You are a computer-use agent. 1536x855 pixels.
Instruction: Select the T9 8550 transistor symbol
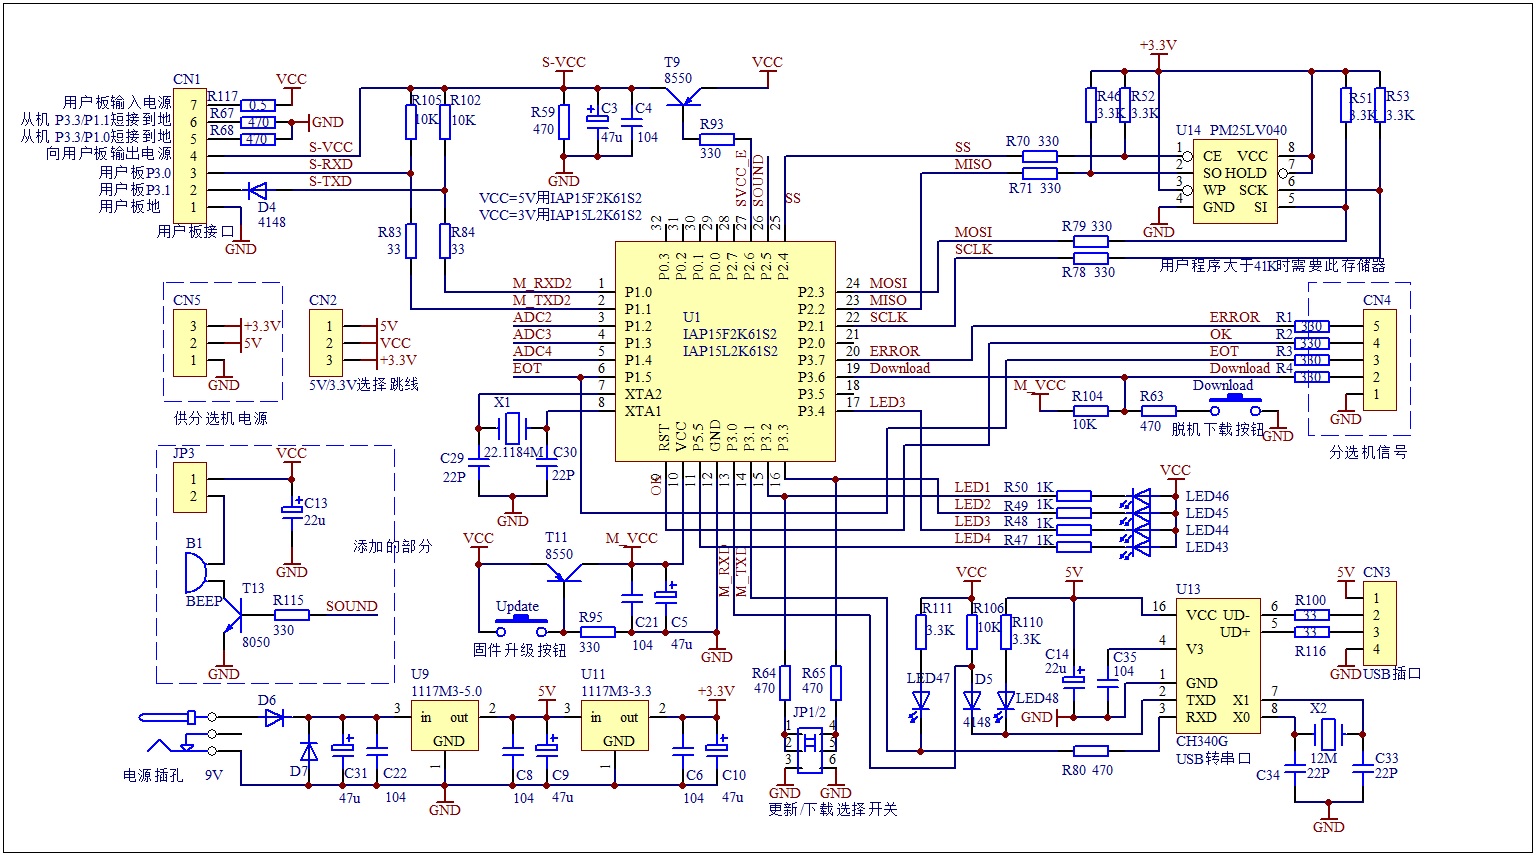pyautogui.click(x=685, y=98)
